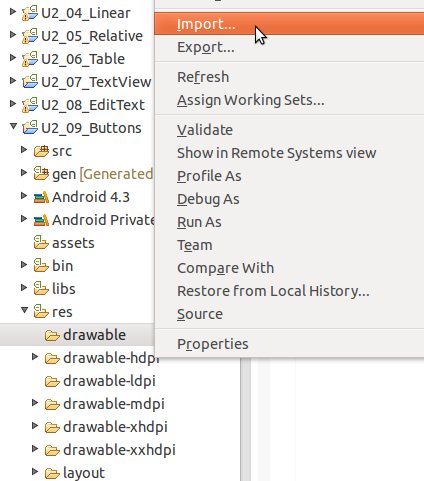Collapse the U2_09_Buttons project
Viewport: 424px width, 481px height.
pyautogui.click(x=13, y=126)
